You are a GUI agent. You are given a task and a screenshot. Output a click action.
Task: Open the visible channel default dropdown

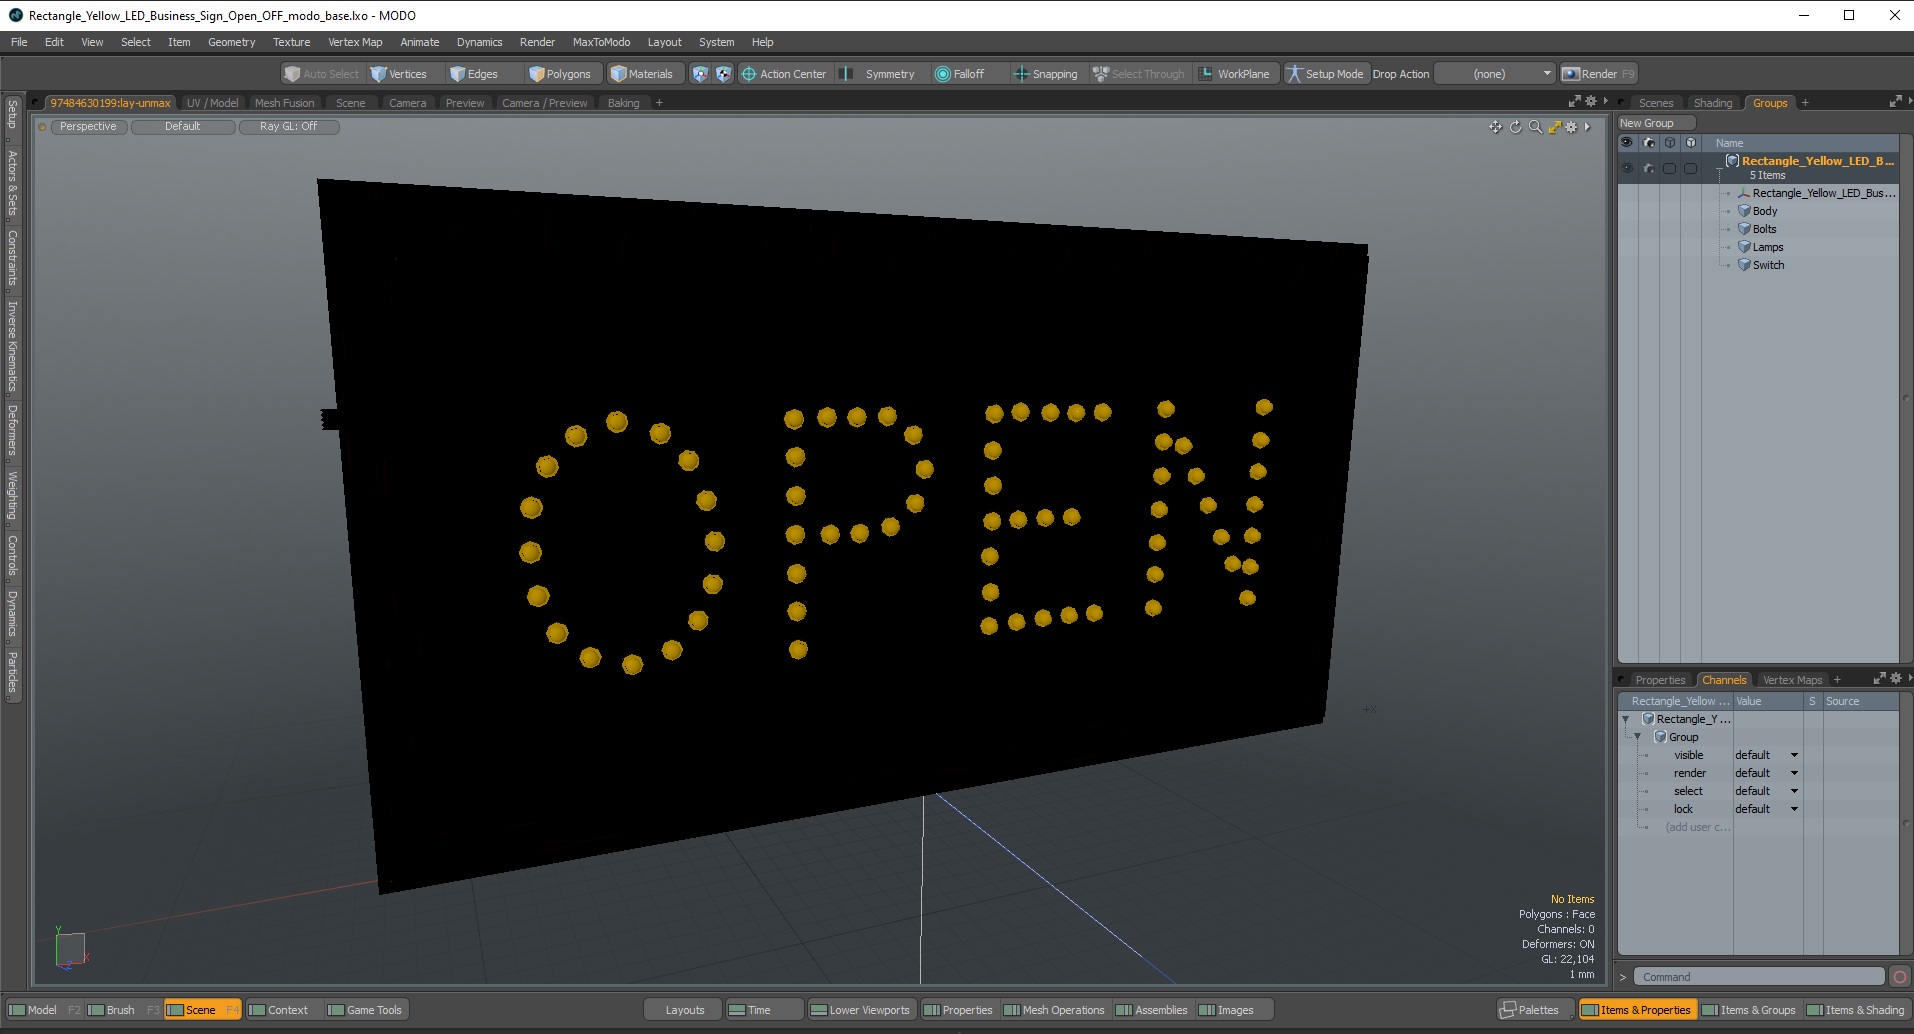(x=1766, y=755)
